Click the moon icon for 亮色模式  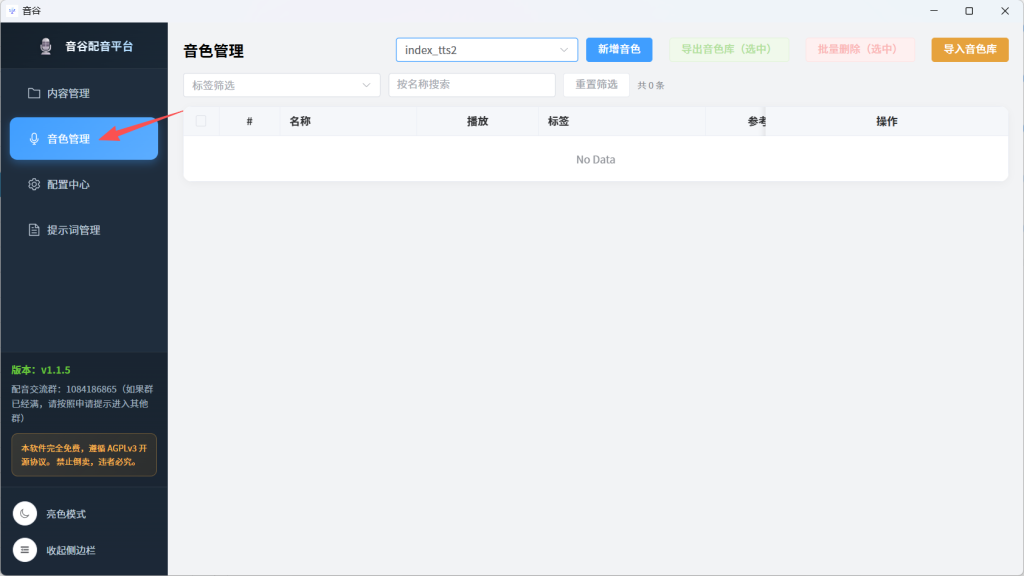point(25,514)
